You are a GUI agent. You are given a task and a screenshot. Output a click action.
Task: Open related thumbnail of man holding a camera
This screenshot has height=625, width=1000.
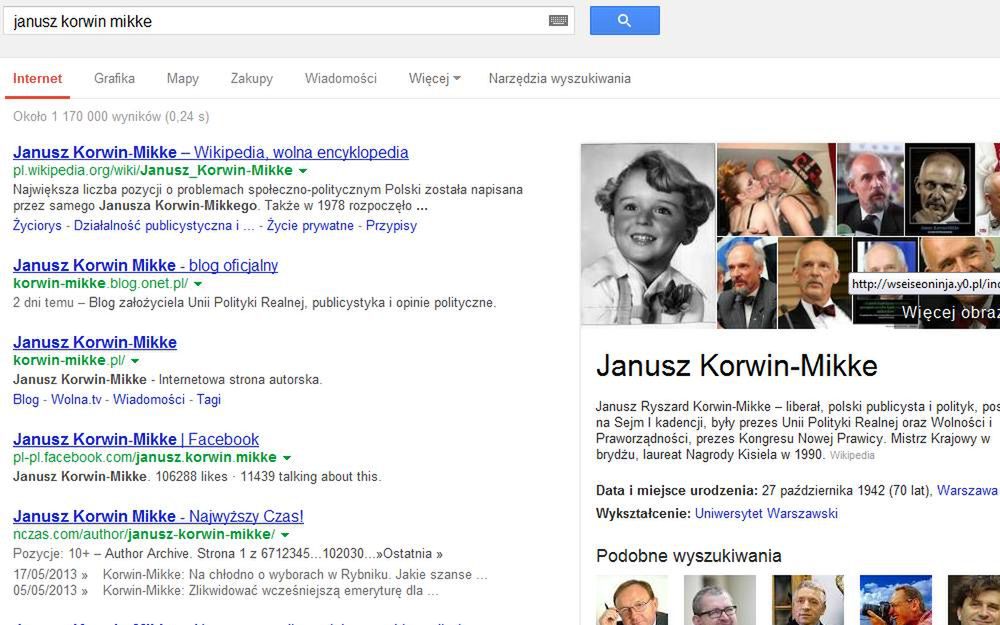tap(895, 600)
